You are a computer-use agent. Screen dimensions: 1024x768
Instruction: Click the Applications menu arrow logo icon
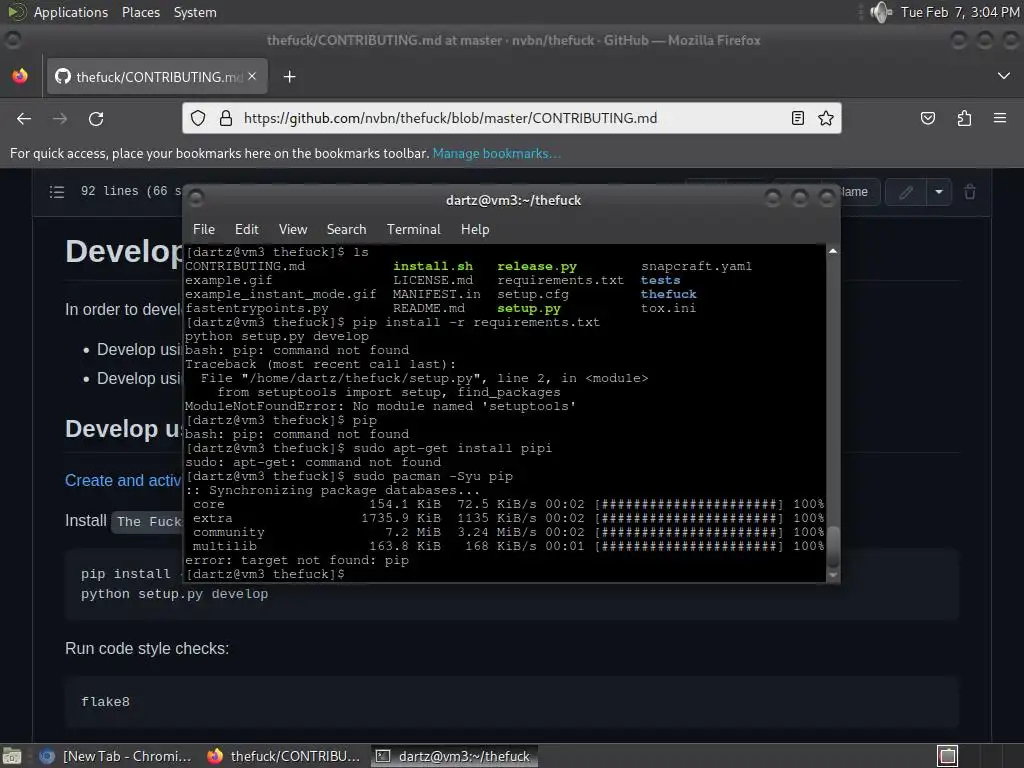16,12
